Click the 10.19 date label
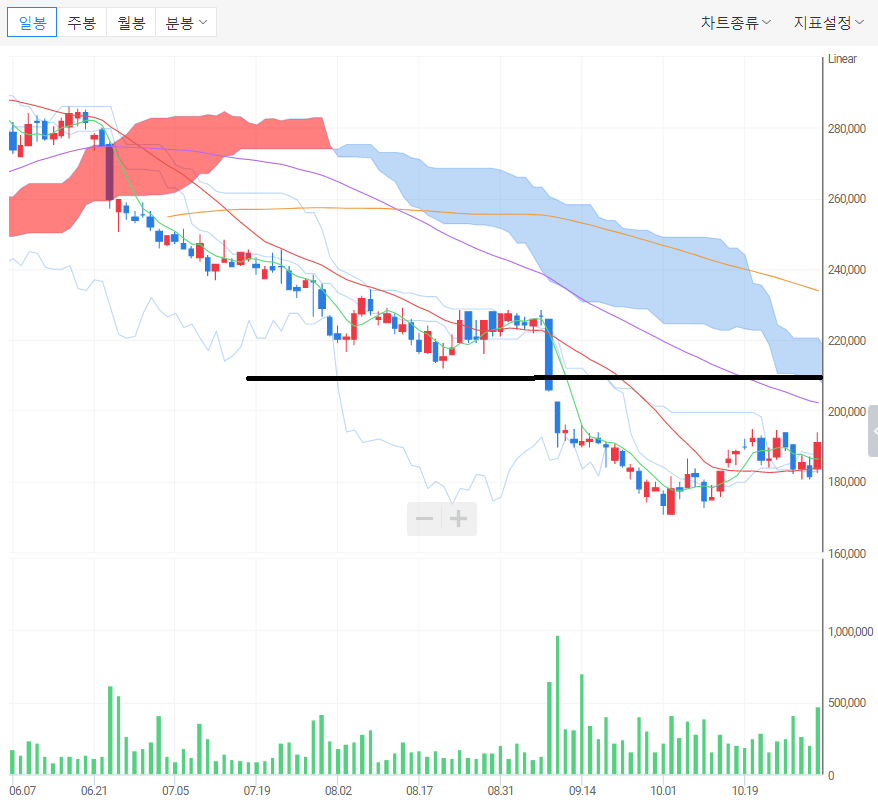 (x=745, y=791)
